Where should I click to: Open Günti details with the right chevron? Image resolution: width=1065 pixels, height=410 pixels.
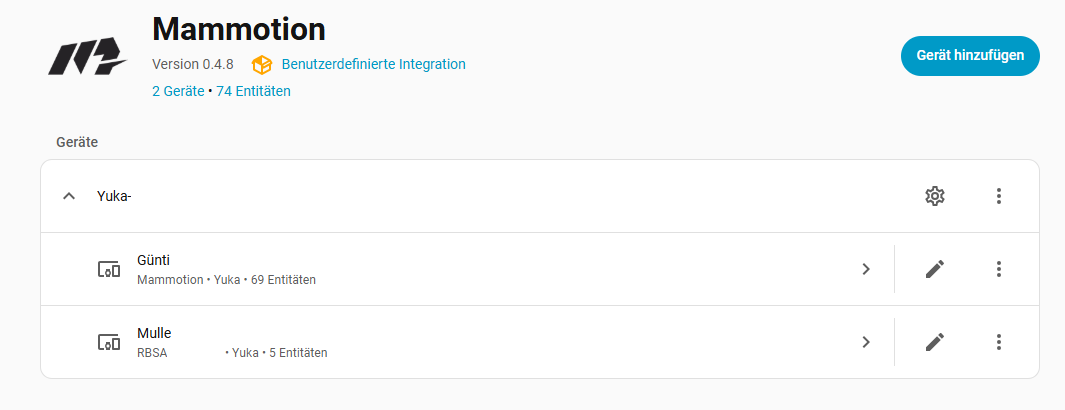[x=866, y=269]
